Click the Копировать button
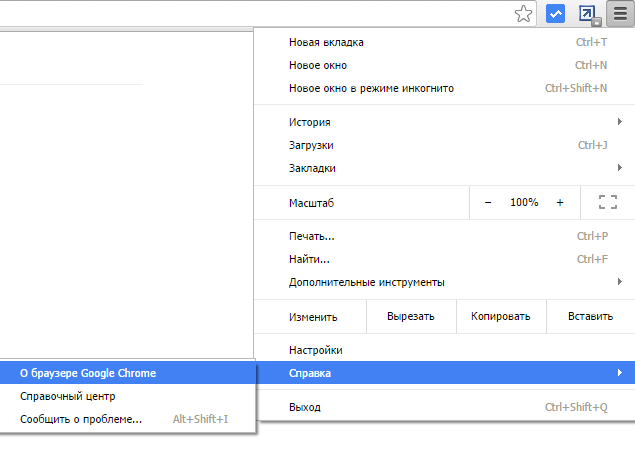Image resolution: width=635 pixels, height=474 pixels. coord(501,316)
